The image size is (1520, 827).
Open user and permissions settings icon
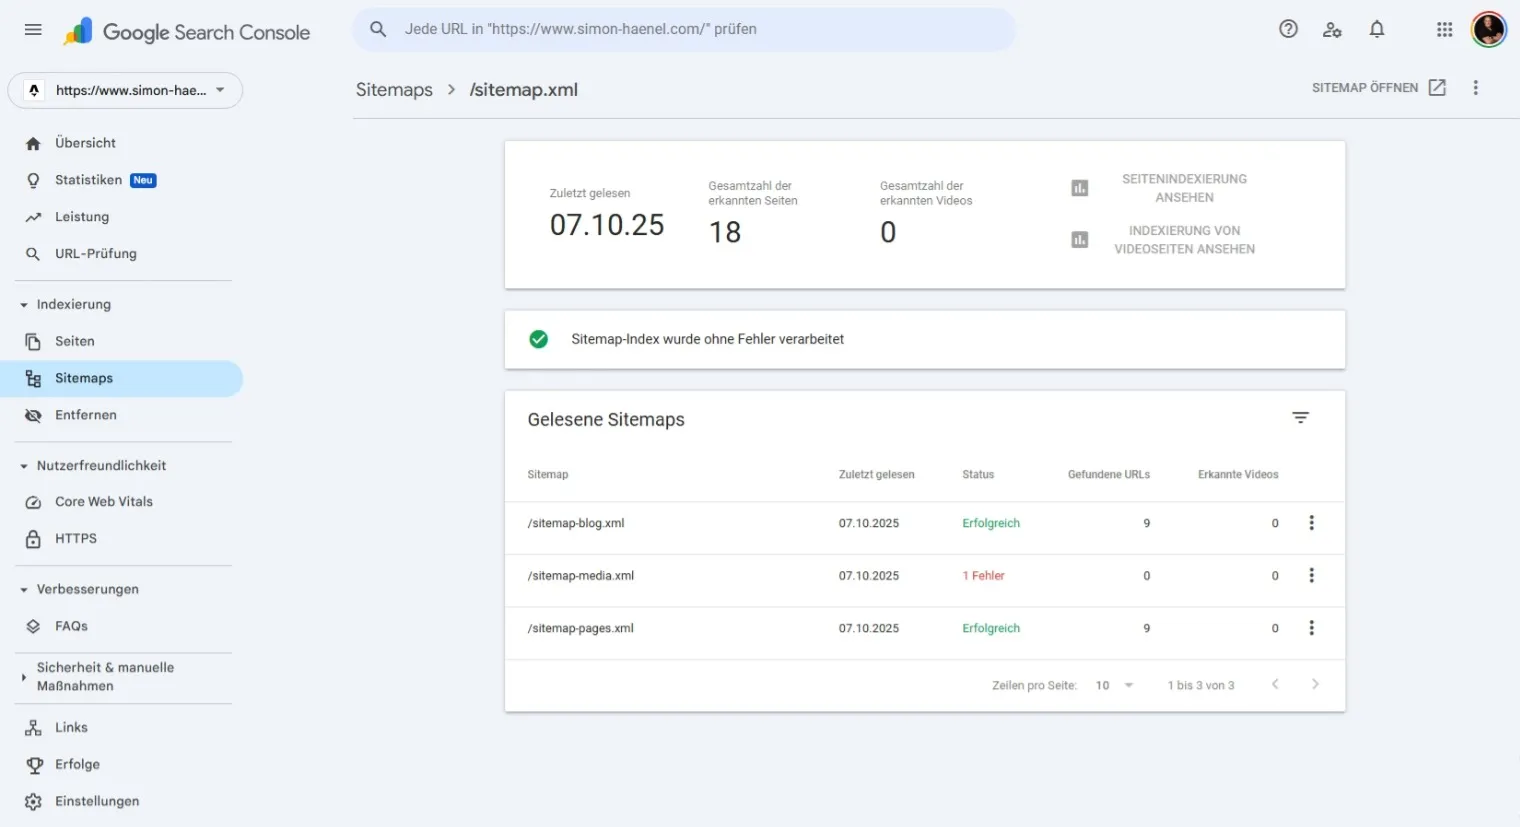1332,29
